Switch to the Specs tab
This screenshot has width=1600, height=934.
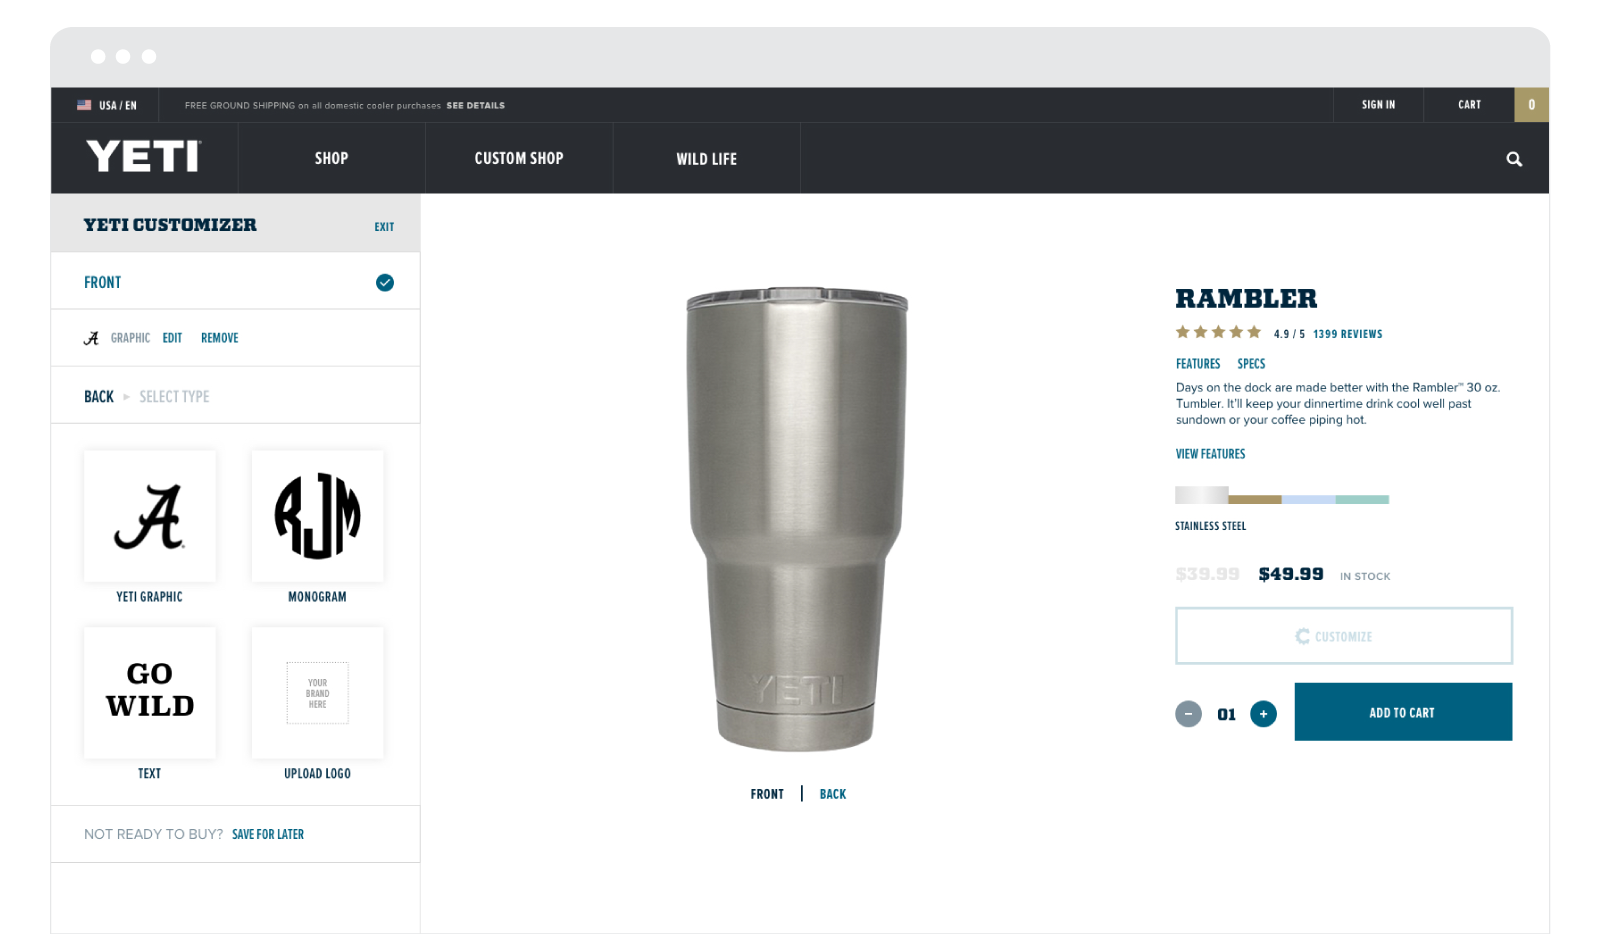1251,364
